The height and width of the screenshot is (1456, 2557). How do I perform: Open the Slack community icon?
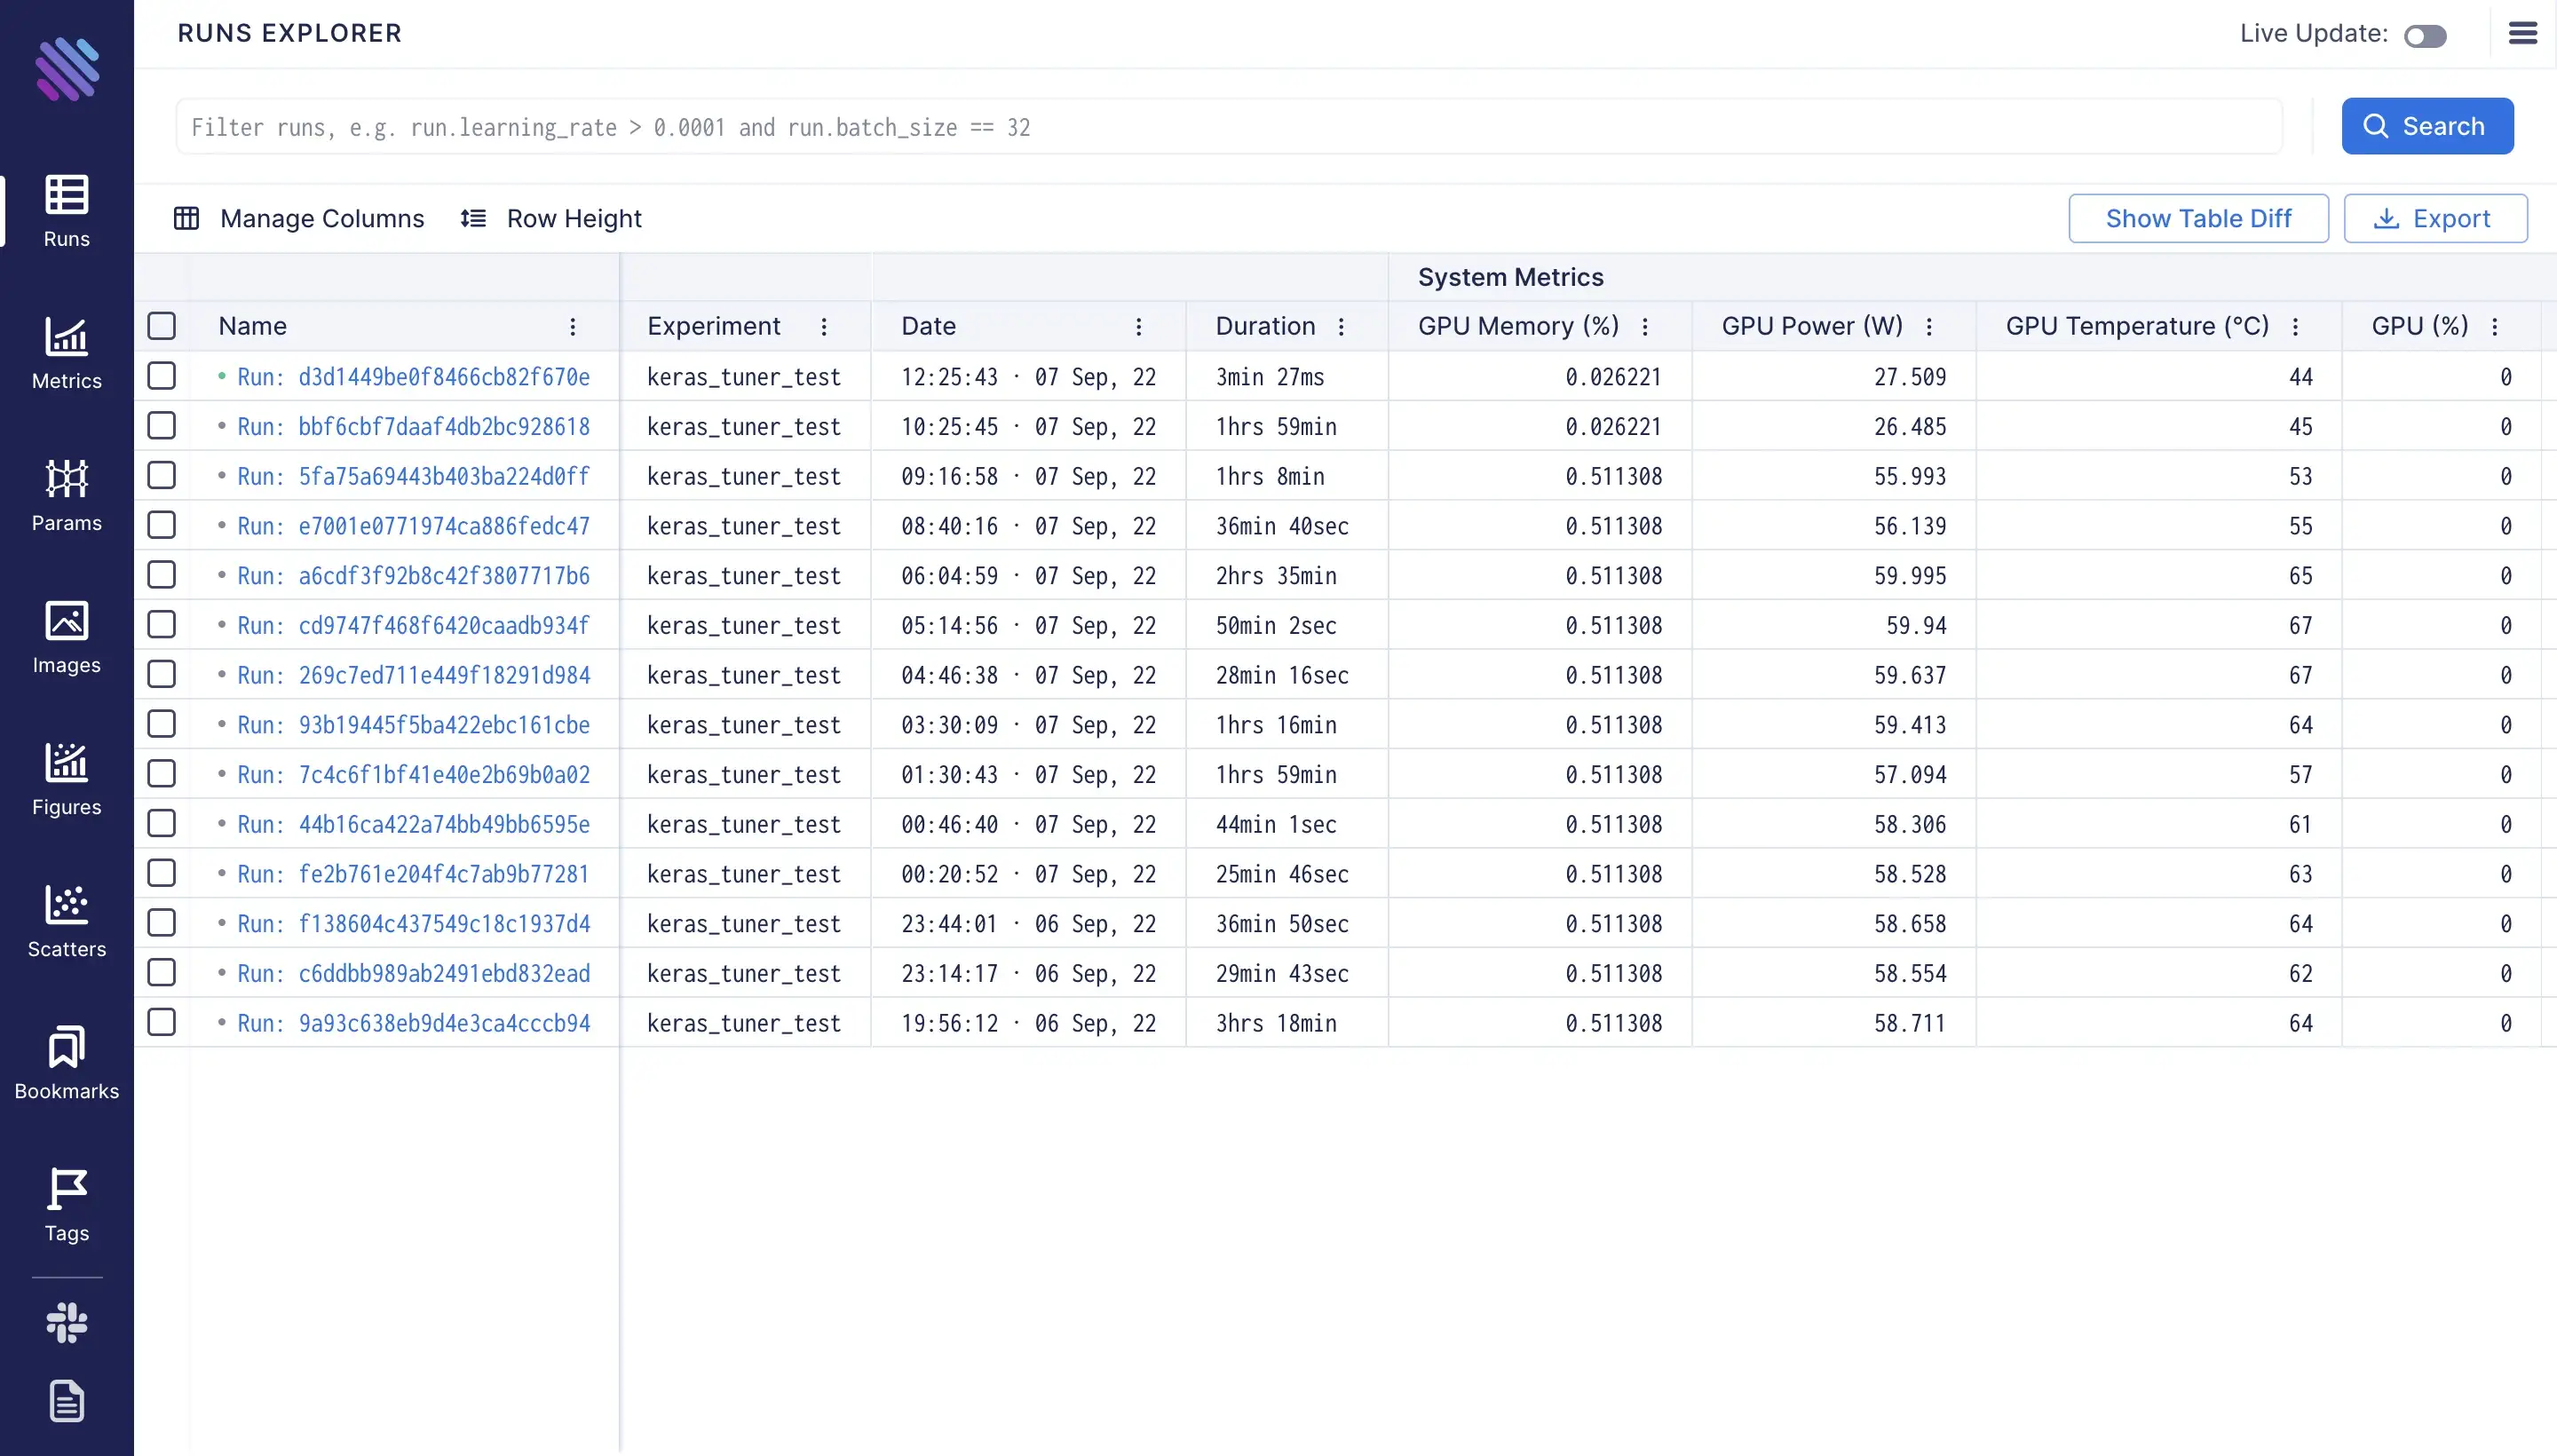tap(67, 1322)
